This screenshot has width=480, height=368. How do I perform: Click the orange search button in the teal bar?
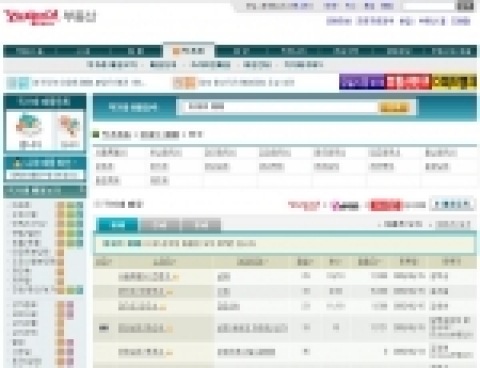(394, 107)
